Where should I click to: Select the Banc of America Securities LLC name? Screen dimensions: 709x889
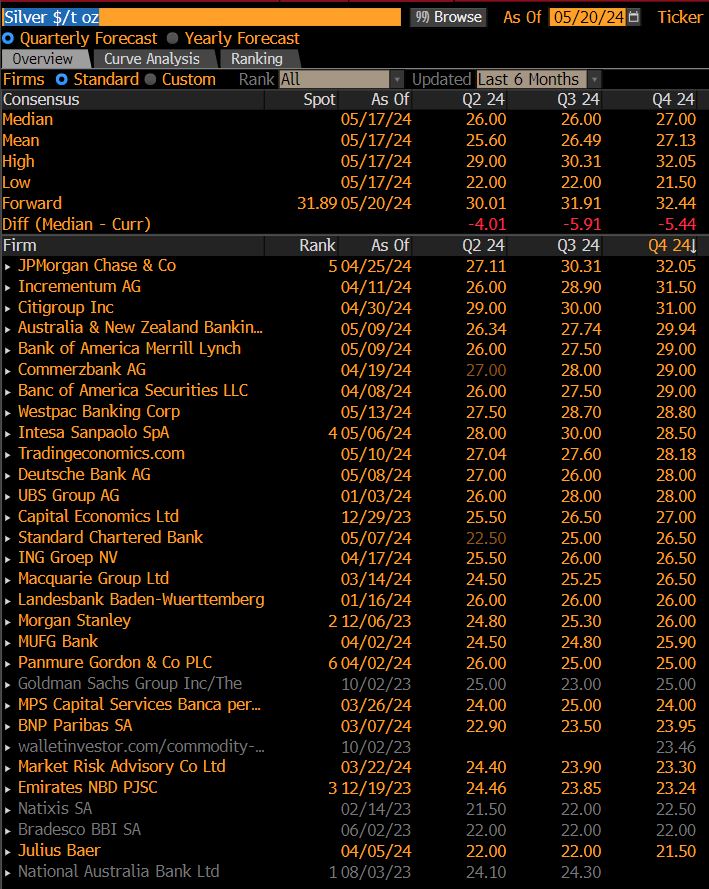coord(133,391)
